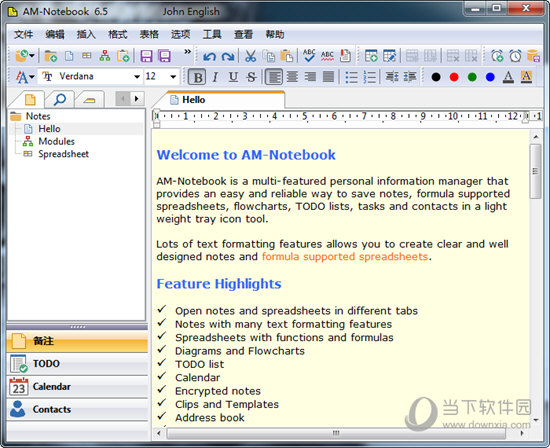Screen dimensions: 550x448
Task: Create a new note with the page icon
Action: tap(69, 56)
